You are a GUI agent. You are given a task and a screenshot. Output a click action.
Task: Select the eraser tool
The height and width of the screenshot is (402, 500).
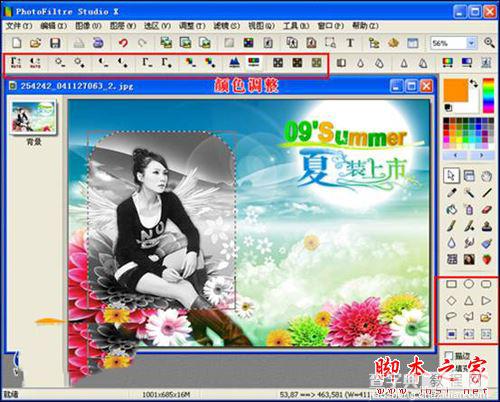pyautogui.click(x=487, y=209)
